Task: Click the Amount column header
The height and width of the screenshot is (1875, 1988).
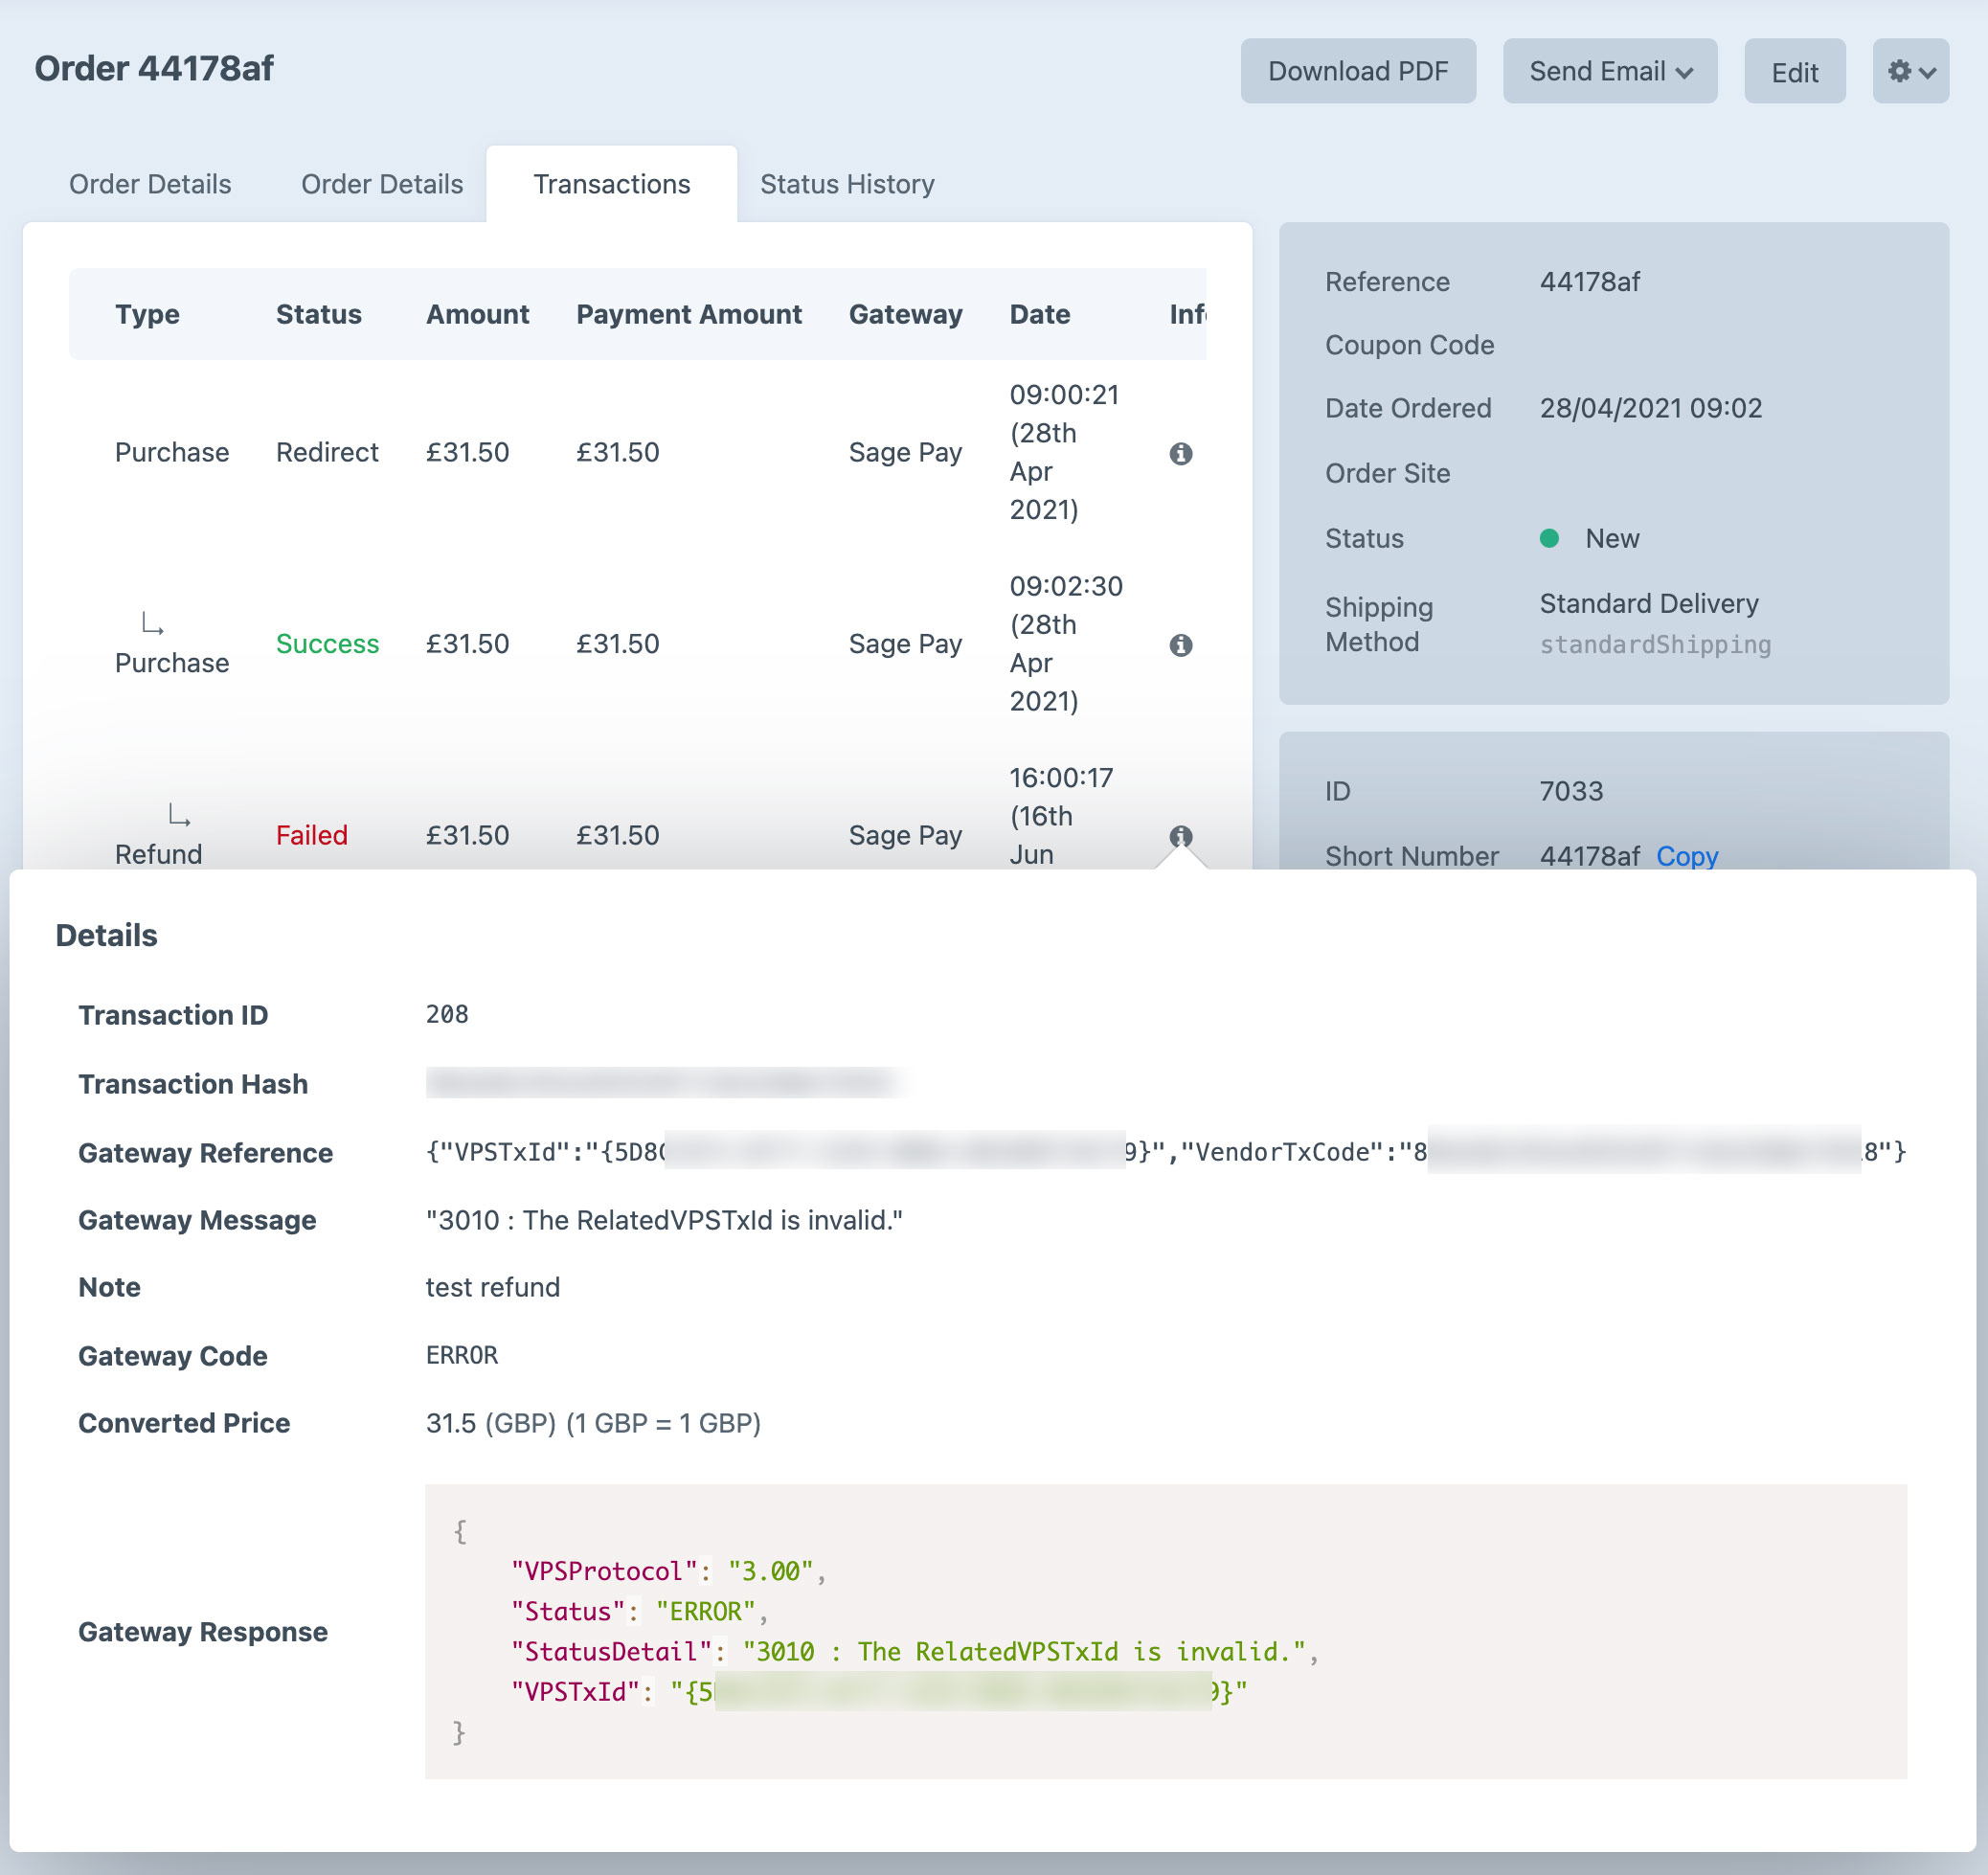Action: pos(477,314)
